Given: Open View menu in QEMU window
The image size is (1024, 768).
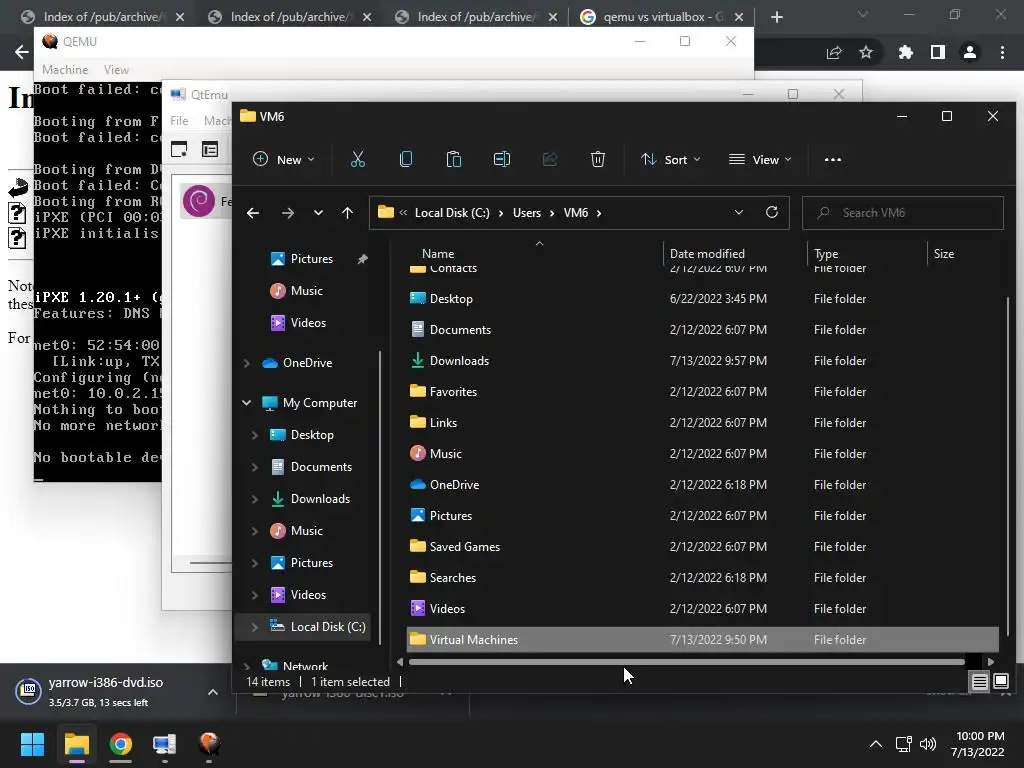Looking at the screenshot, I should (x=116, y=70).
